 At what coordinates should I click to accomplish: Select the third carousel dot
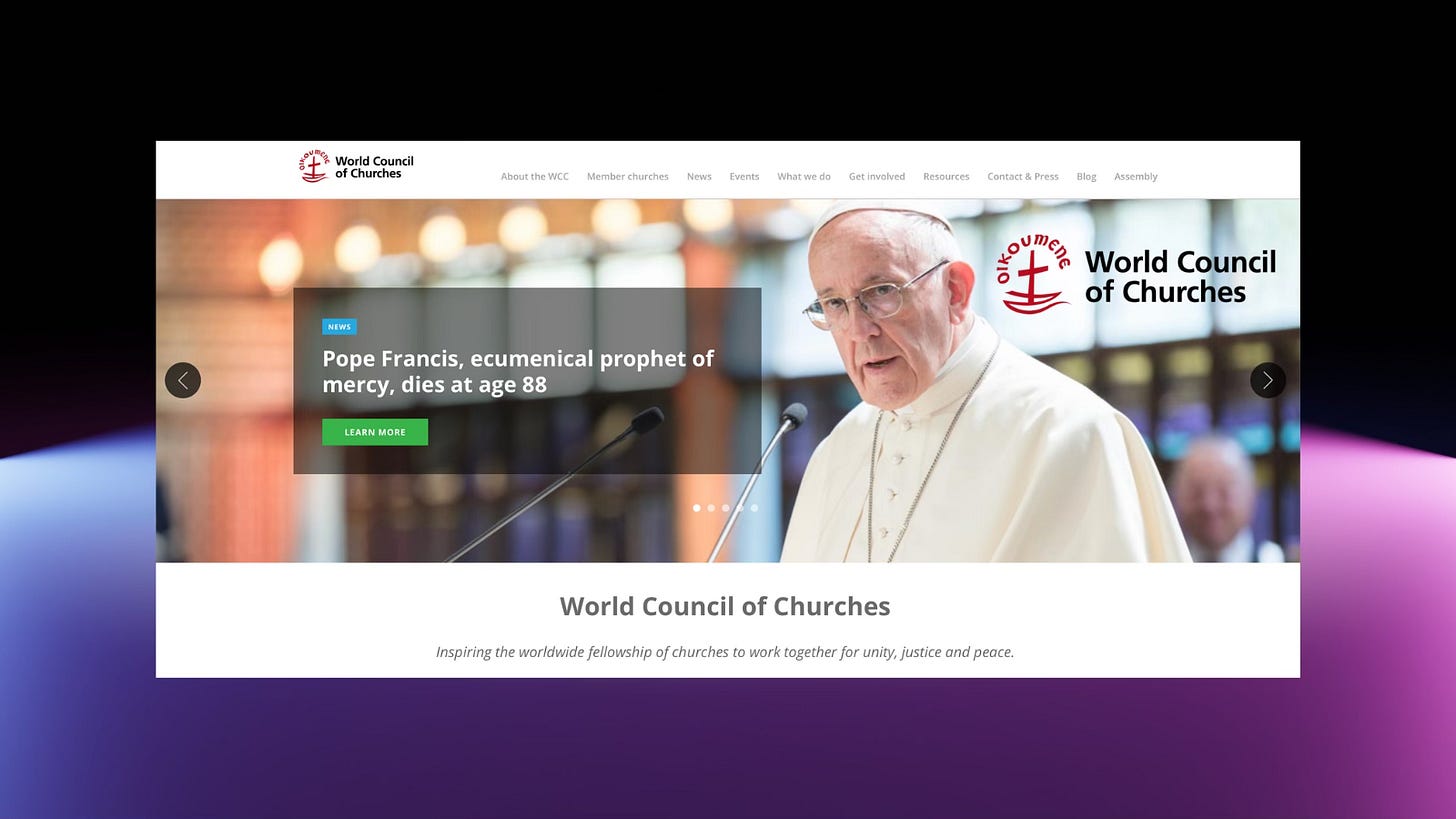click(x=726, y=508)
